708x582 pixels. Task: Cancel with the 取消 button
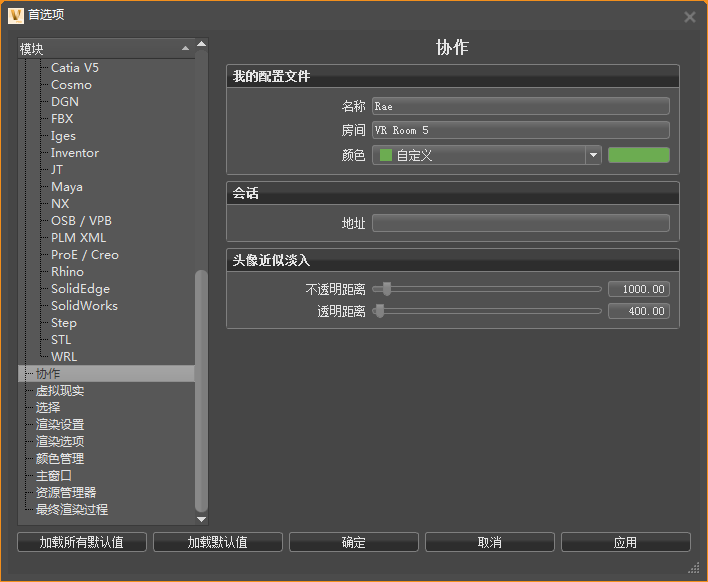490,542
